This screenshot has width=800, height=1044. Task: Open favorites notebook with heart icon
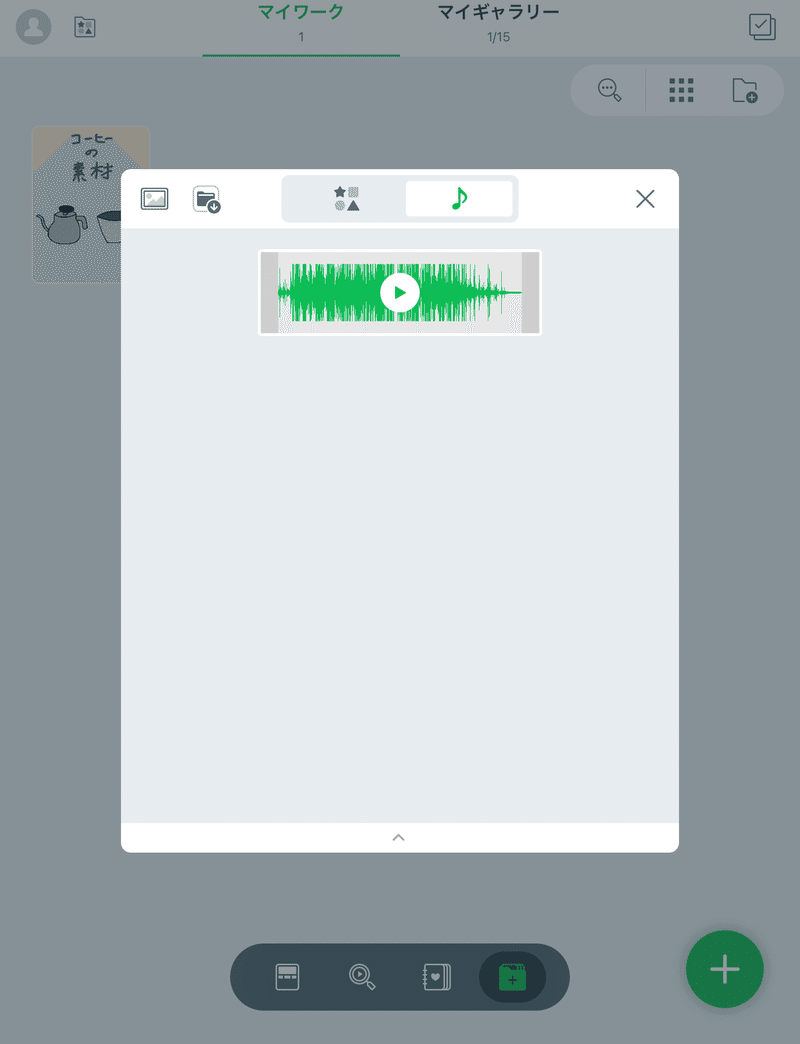(437, 977)
